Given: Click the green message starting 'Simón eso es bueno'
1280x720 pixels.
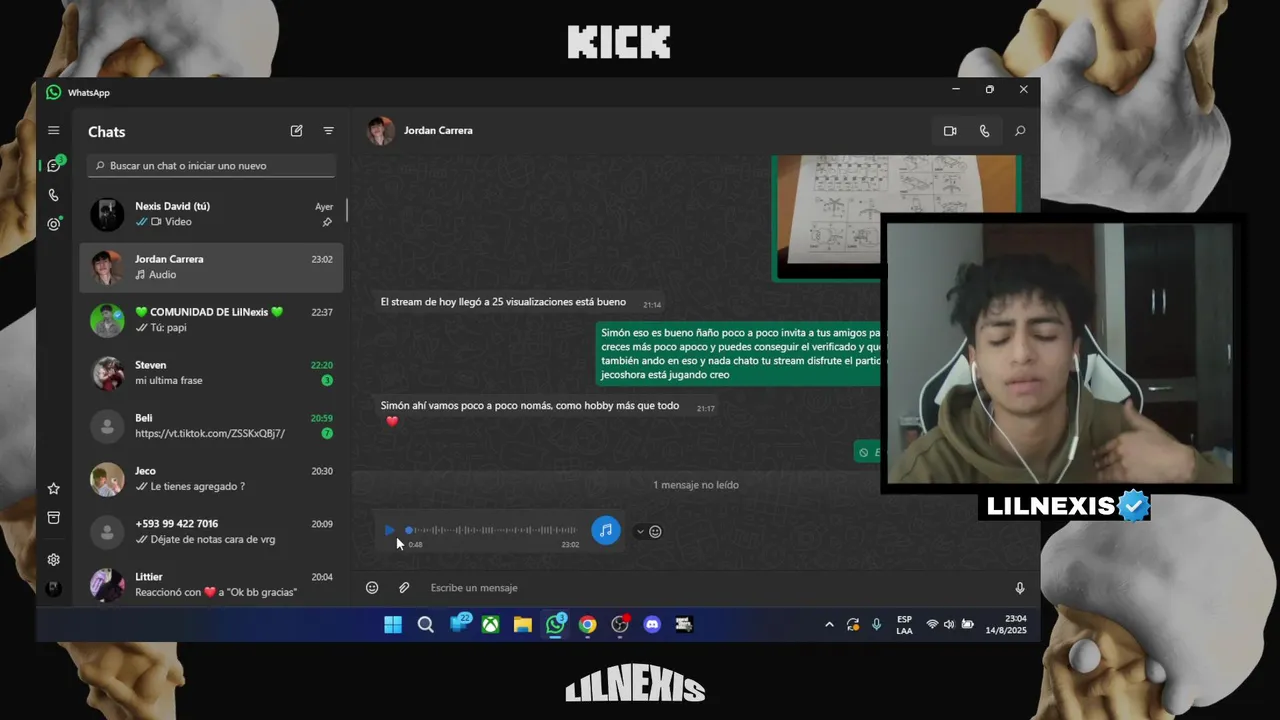Looking at the screenshot, I should coord(739,353).
